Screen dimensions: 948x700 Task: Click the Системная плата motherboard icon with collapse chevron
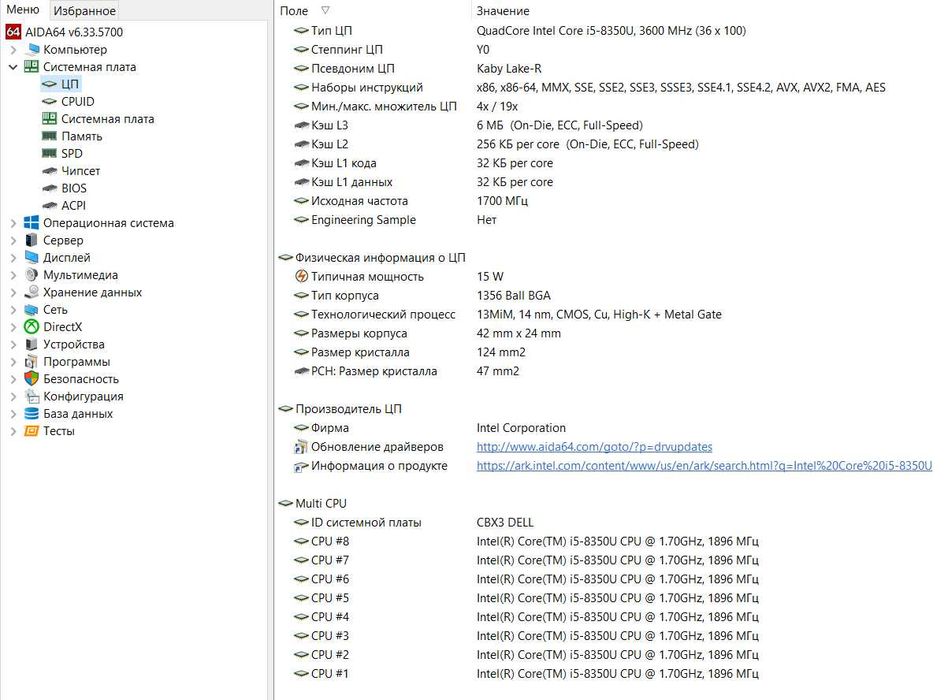[x=31, y=66]
